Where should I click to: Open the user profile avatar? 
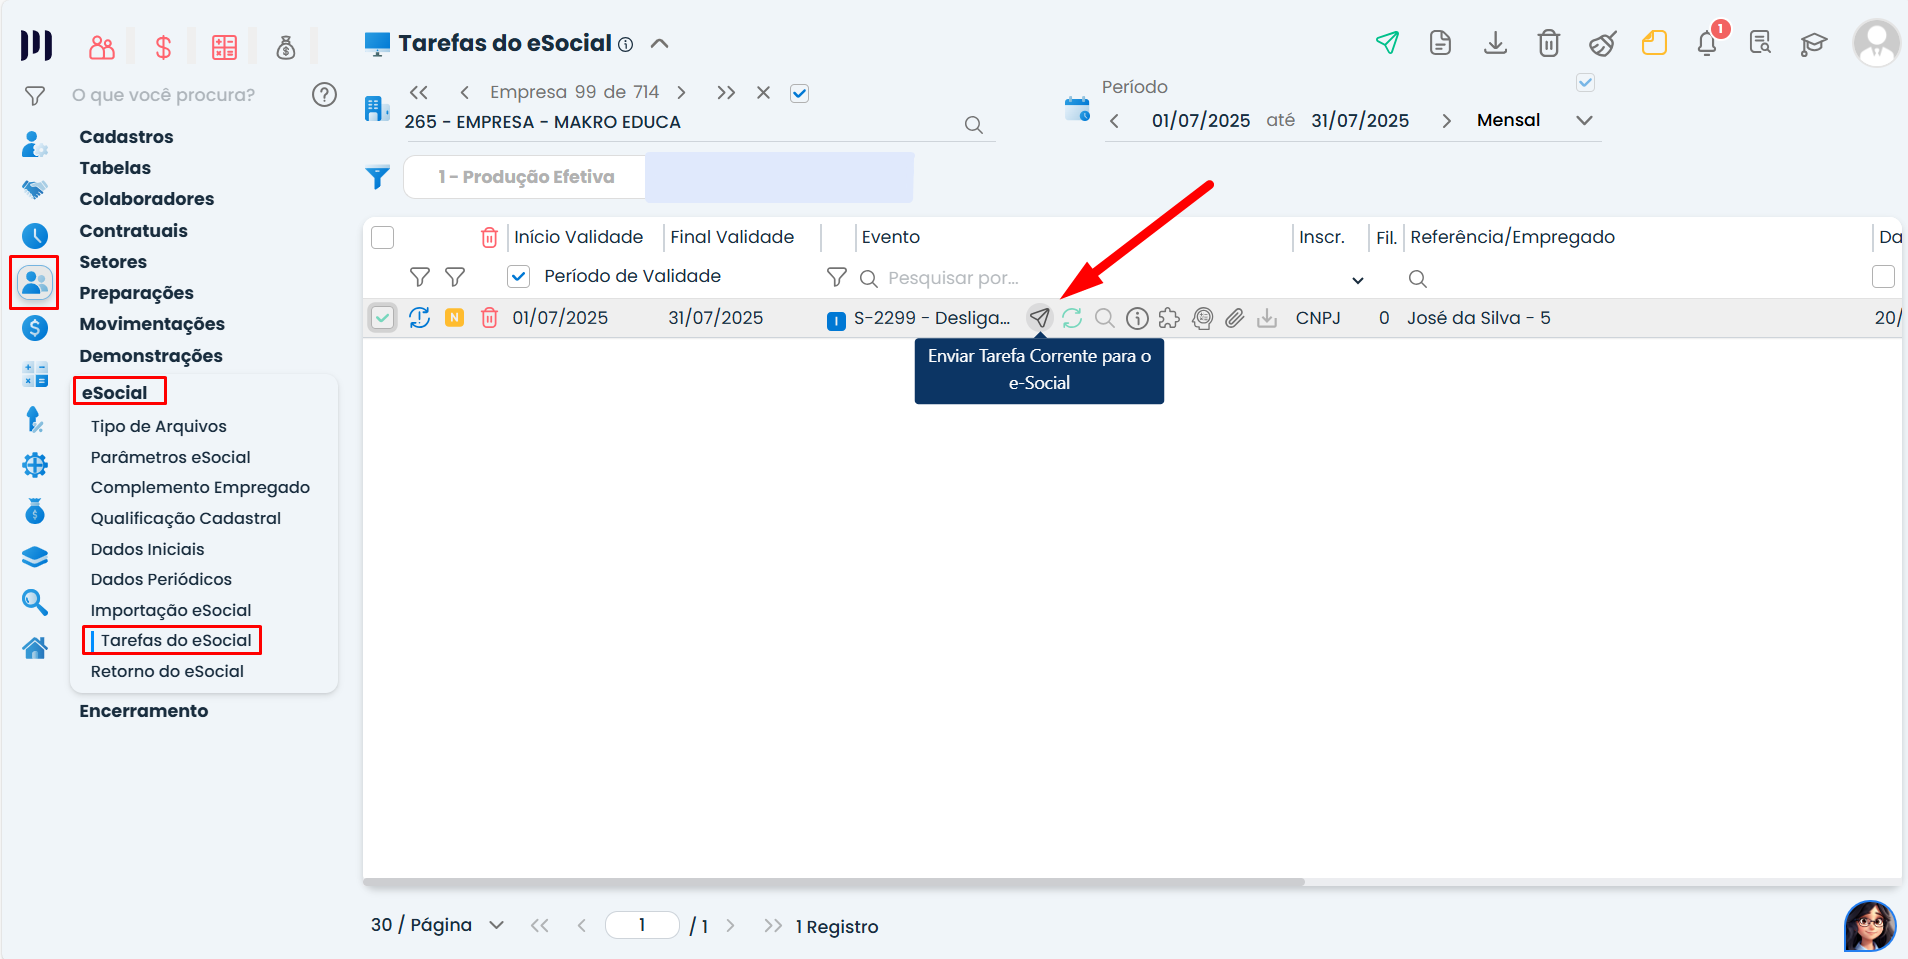(x=1876, y=44)
